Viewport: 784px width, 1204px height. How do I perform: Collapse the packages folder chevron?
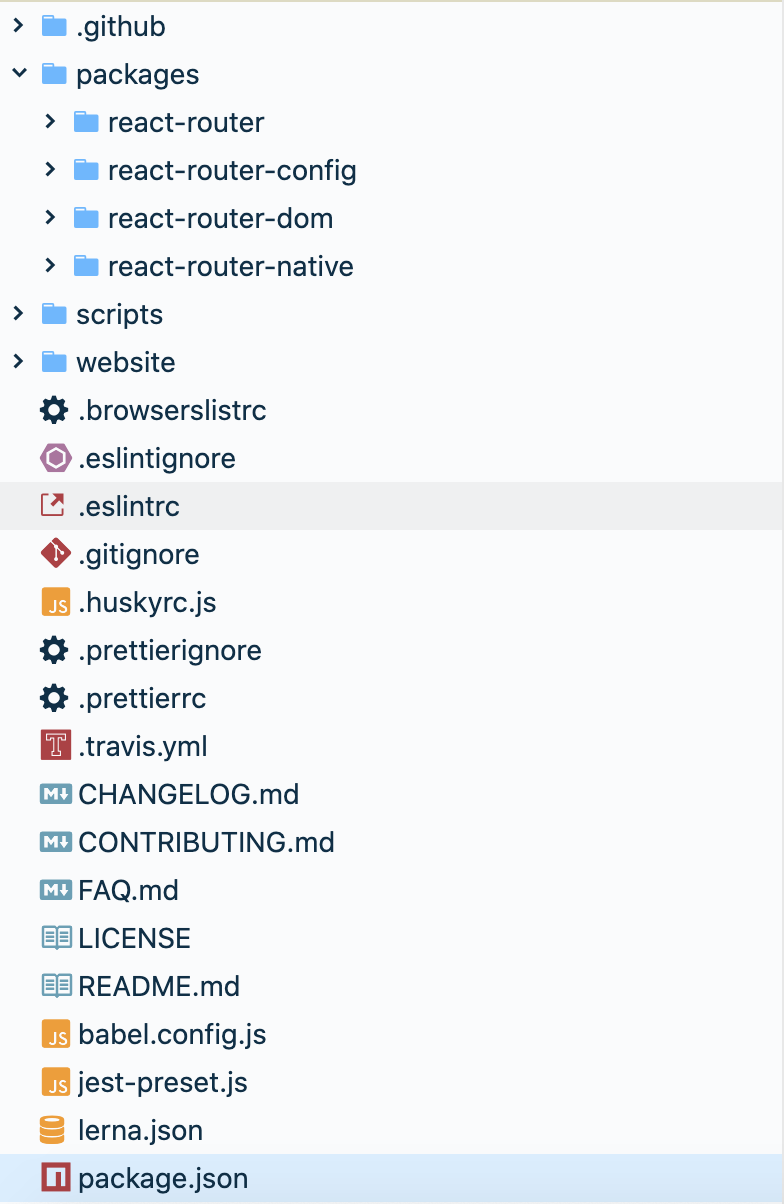click(19, 74)
